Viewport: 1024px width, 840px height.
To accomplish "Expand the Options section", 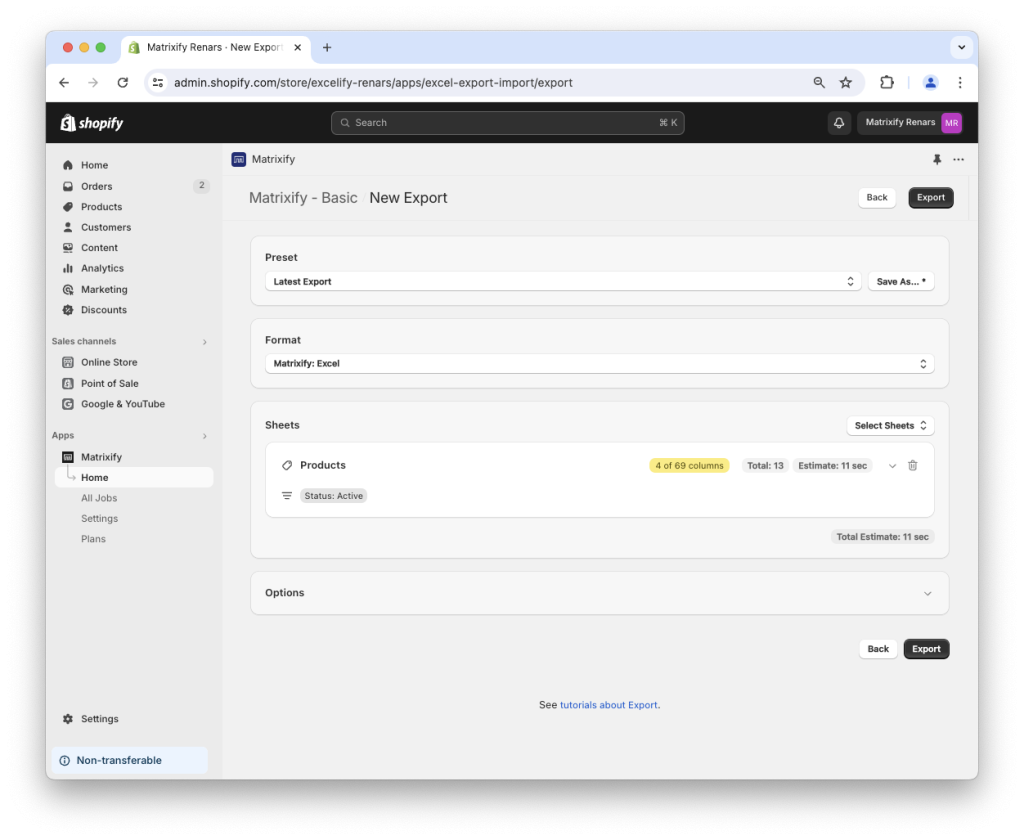I will point(599,592).
